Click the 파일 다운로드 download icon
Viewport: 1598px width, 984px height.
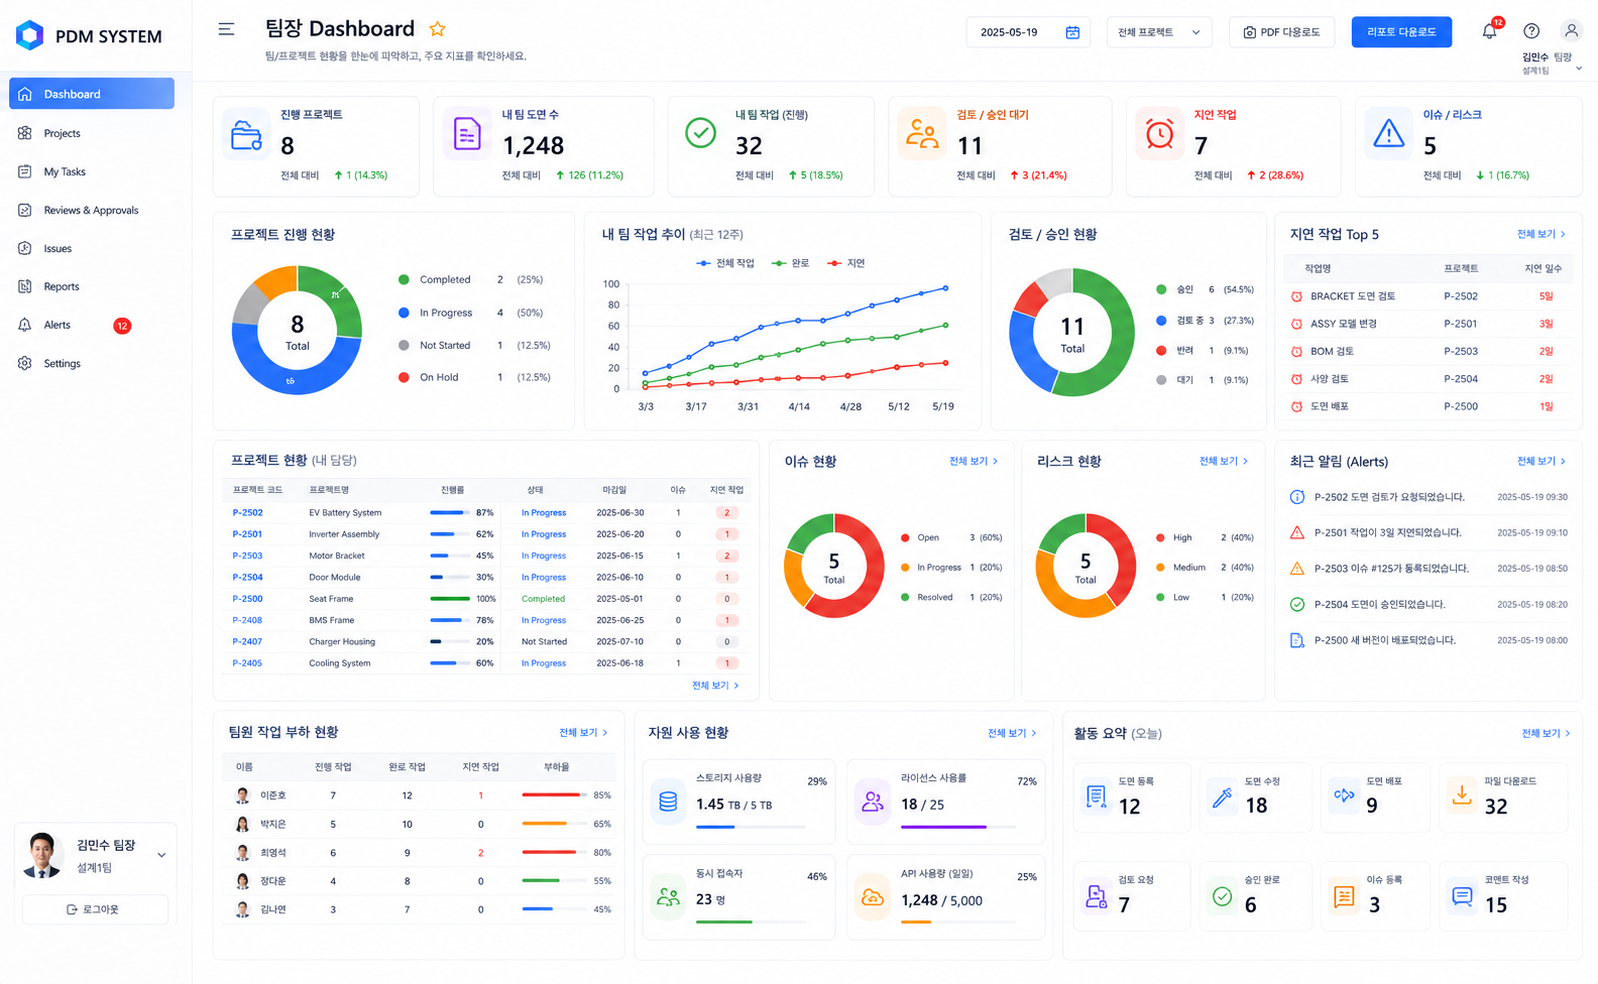(x=1461, y=795)
